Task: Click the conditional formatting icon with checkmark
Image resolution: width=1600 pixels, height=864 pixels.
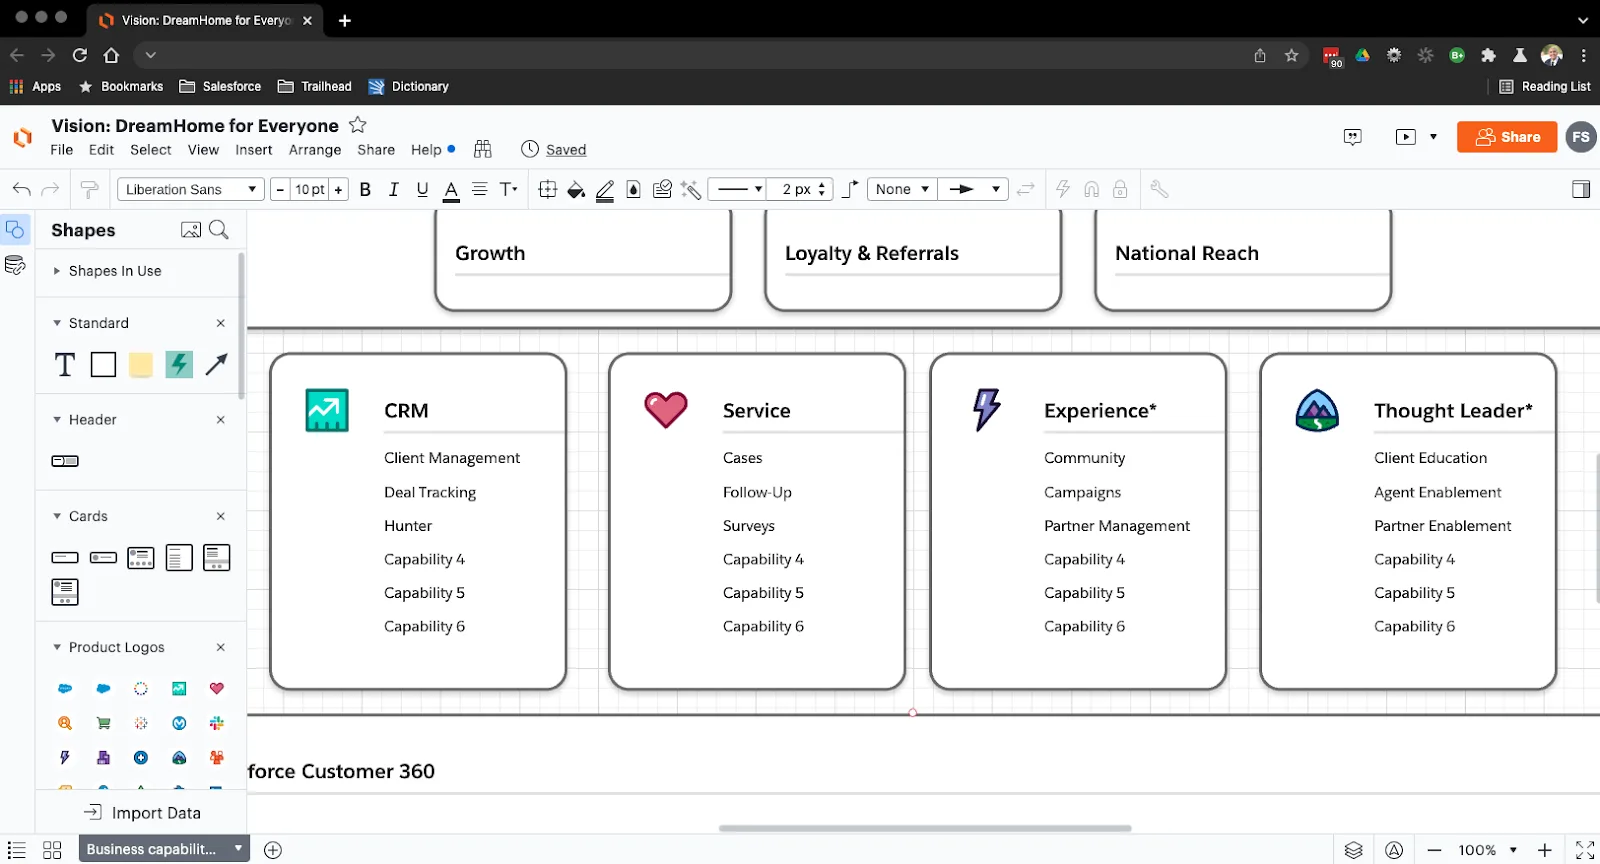Action: [662, 189]
